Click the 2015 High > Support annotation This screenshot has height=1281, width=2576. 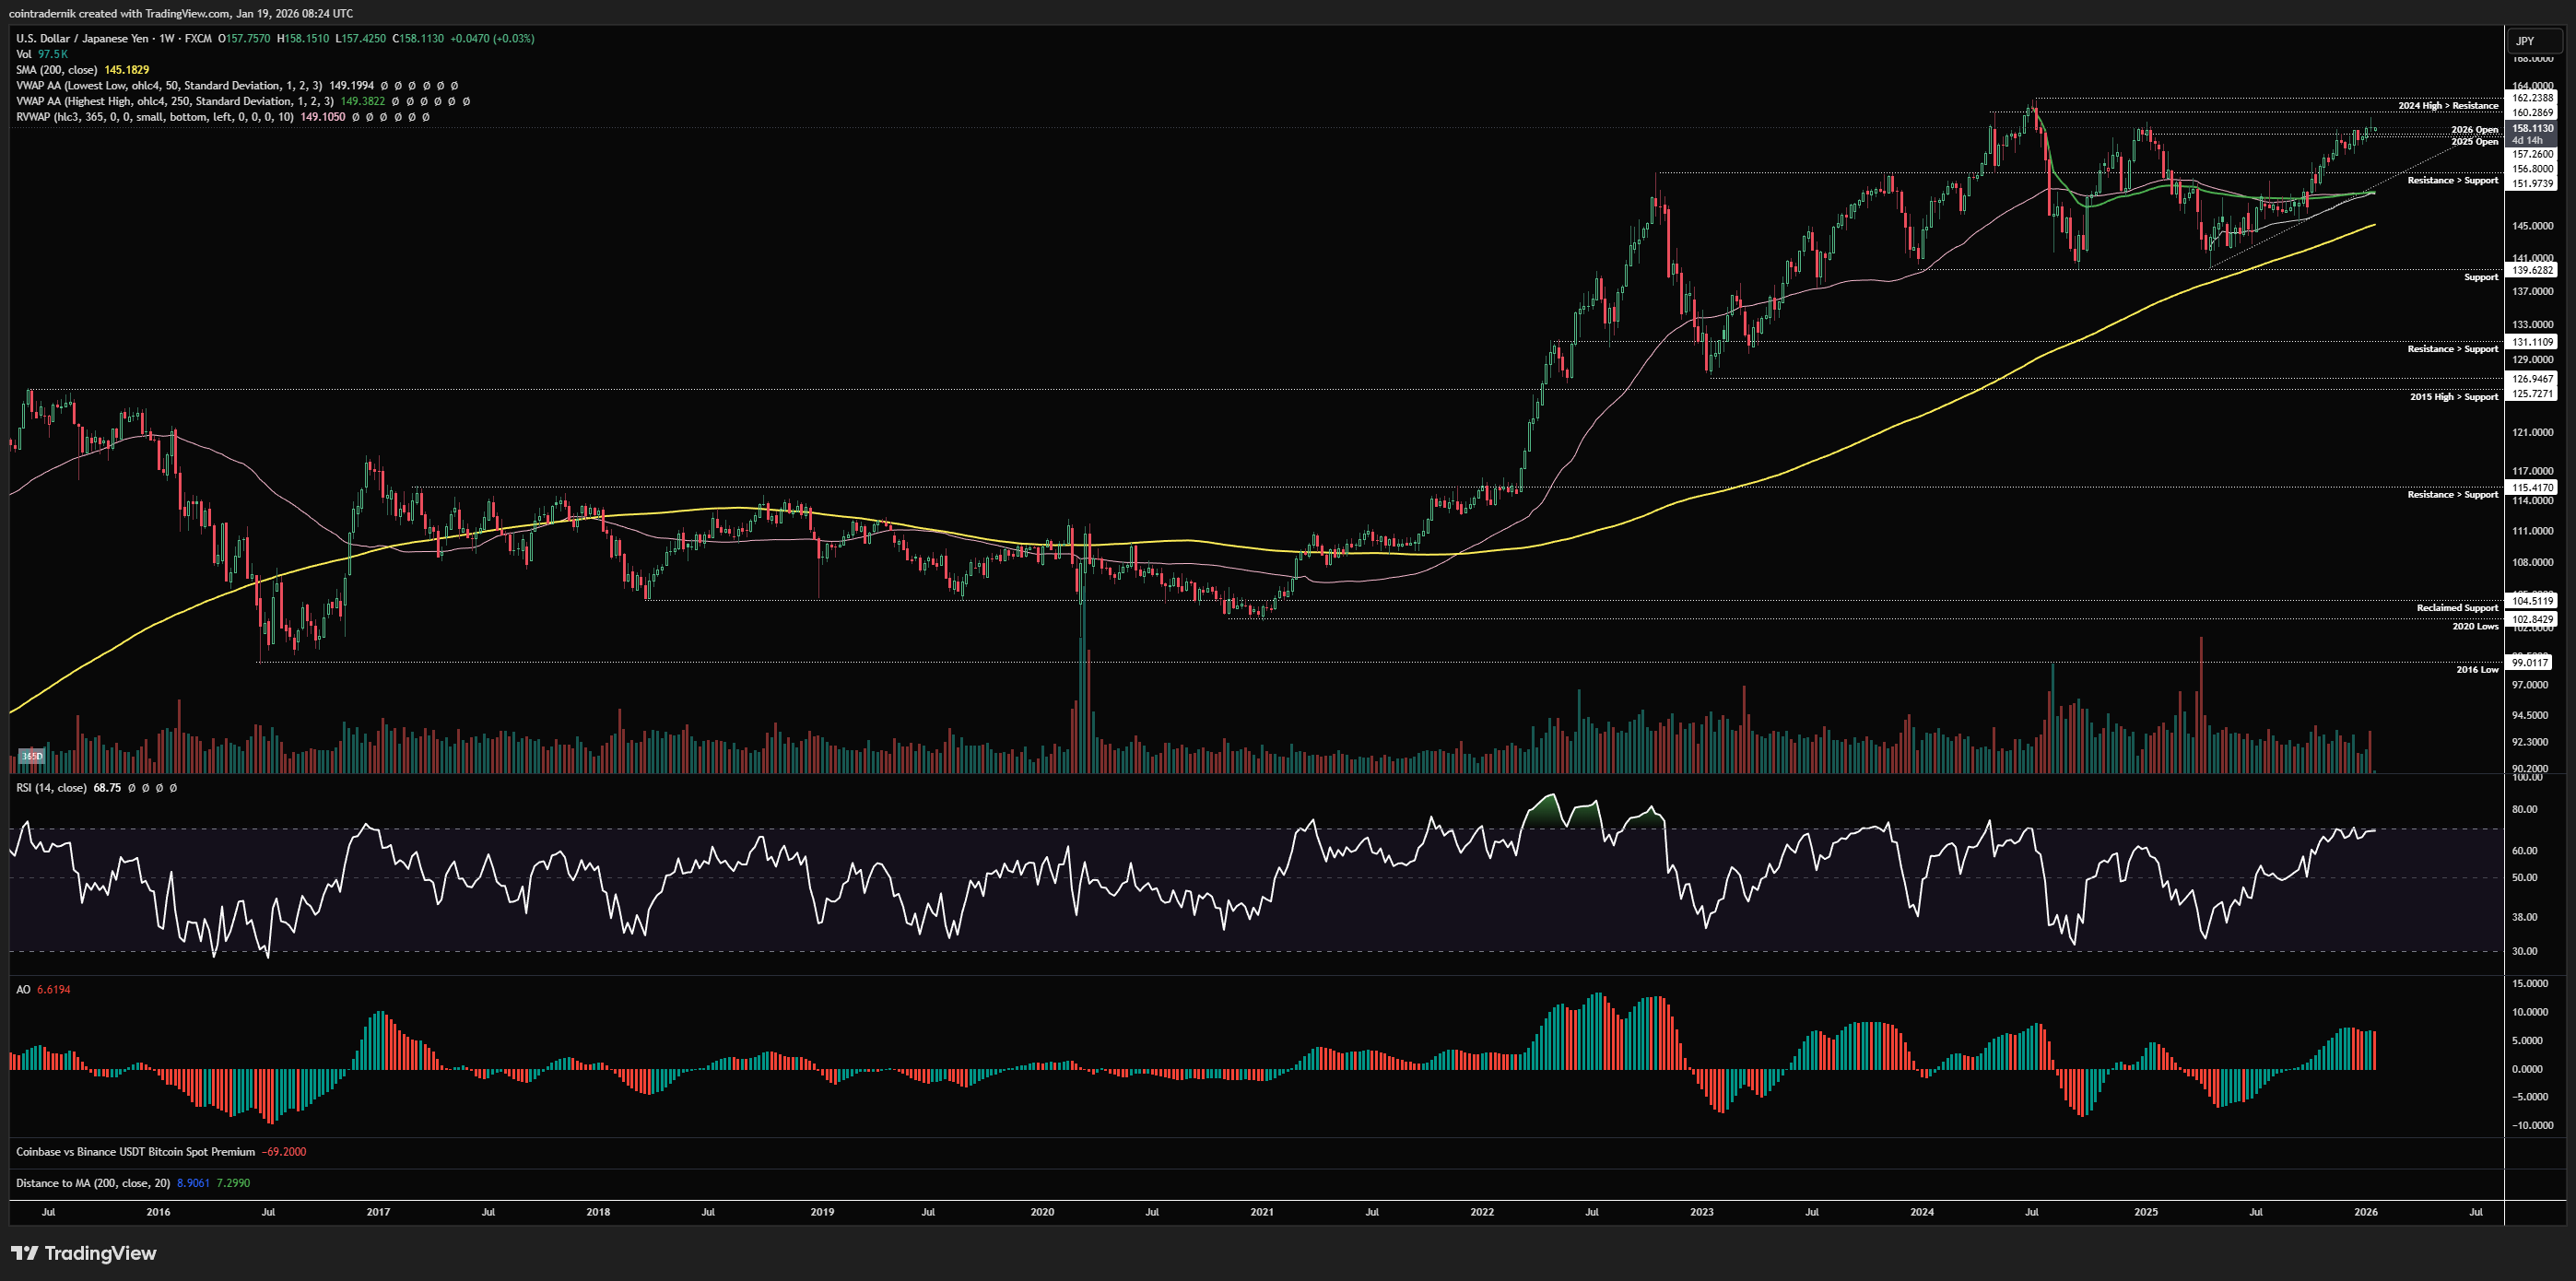pos(2453,397)
